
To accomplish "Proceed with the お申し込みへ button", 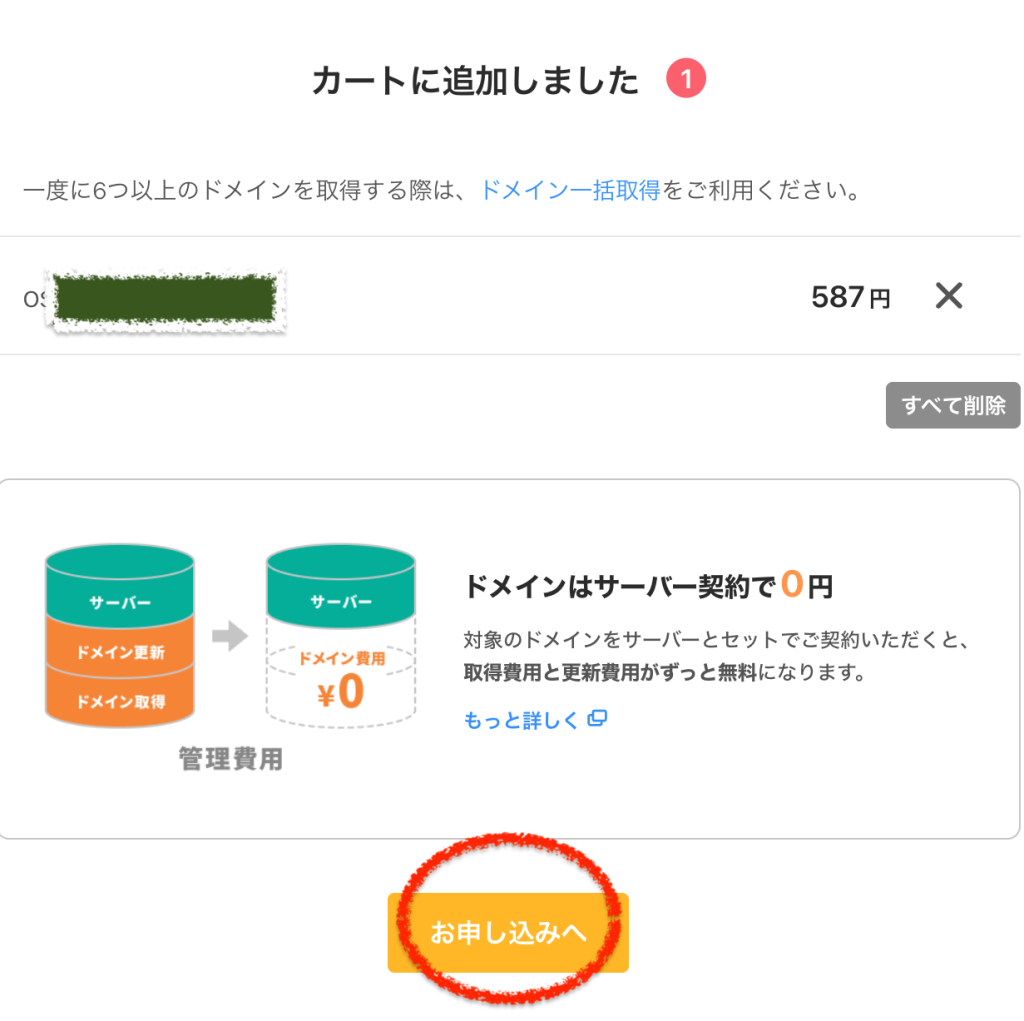I will point(508,933).
